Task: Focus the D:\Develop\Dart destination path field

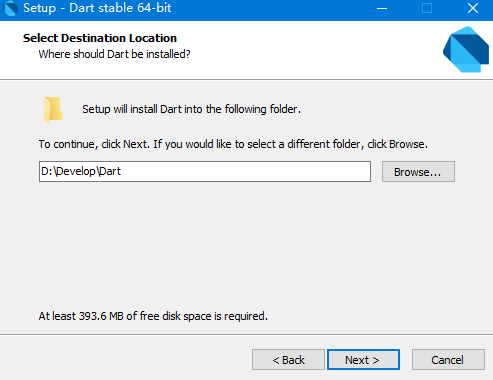Action: [205, 172]
